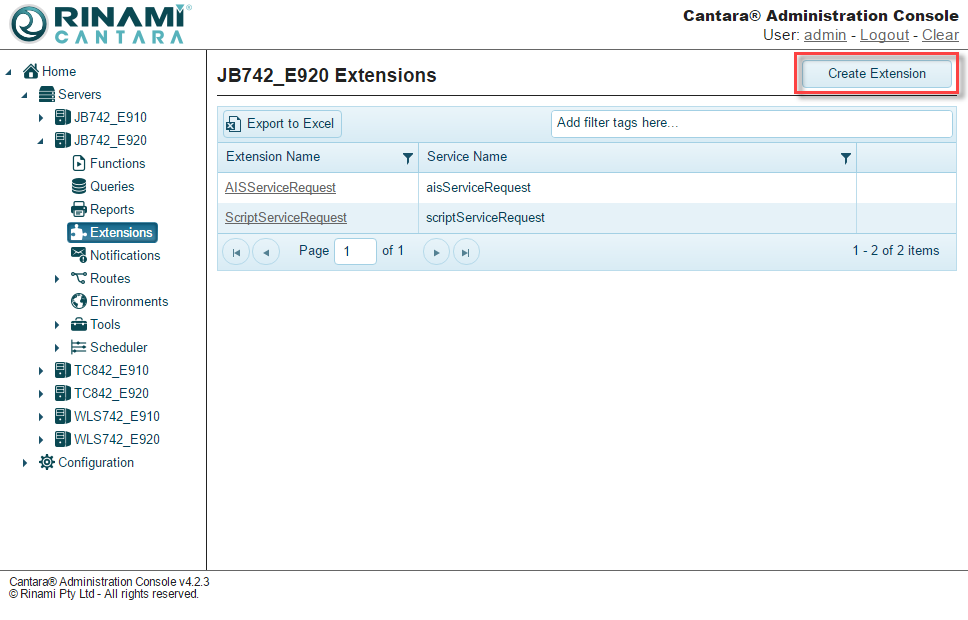Click the Configuration gear icon

47,462
